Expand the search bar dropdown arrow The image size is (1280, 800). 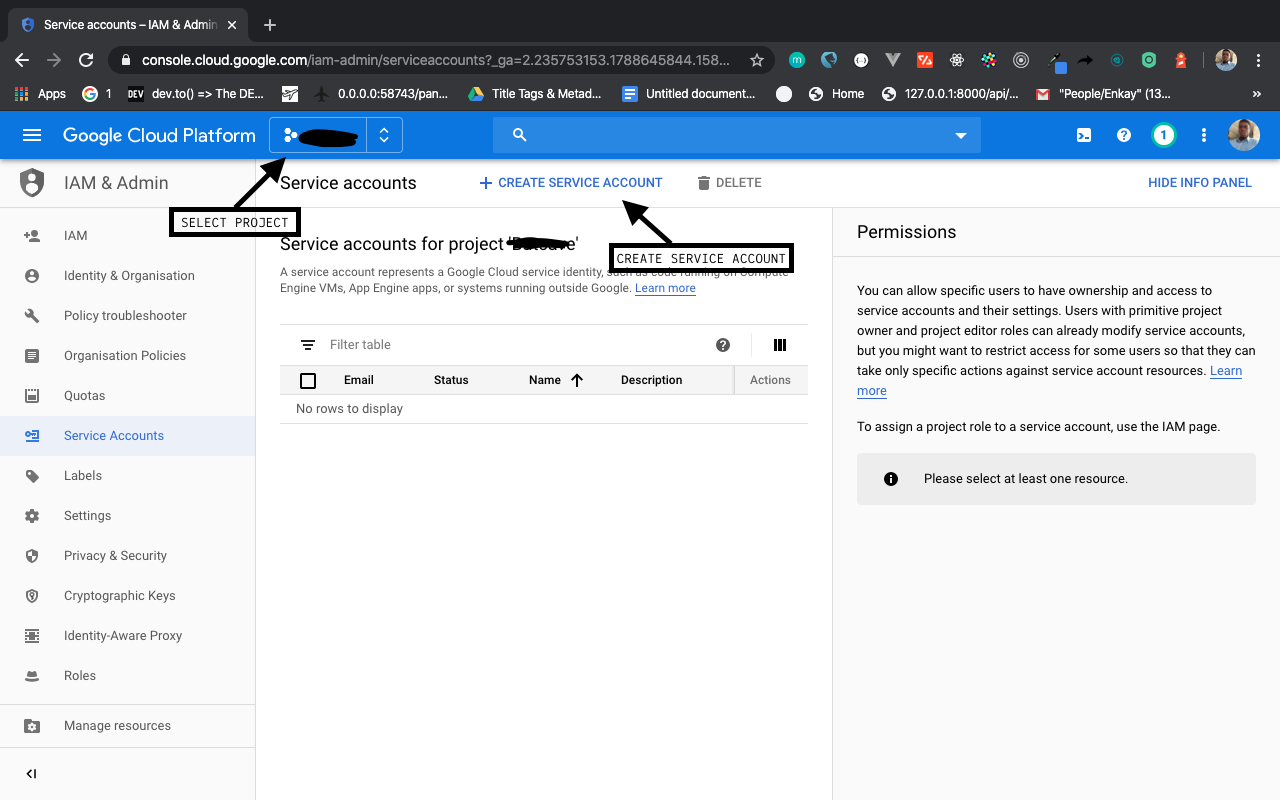click(x=960, y=134)
